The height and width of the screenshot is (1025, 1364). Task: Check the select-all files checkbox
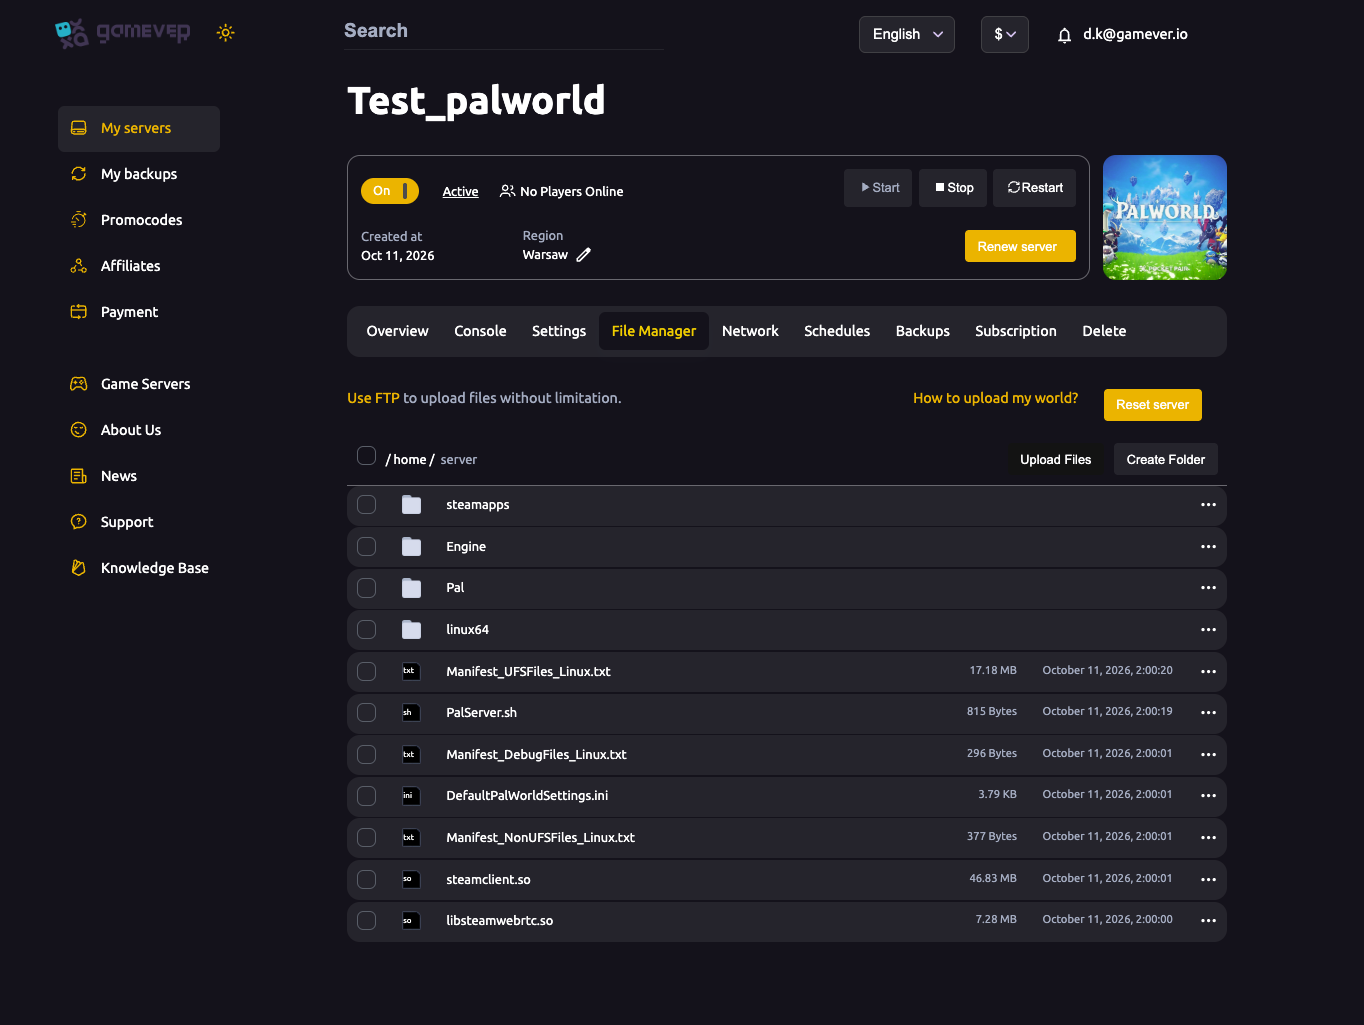366,456
